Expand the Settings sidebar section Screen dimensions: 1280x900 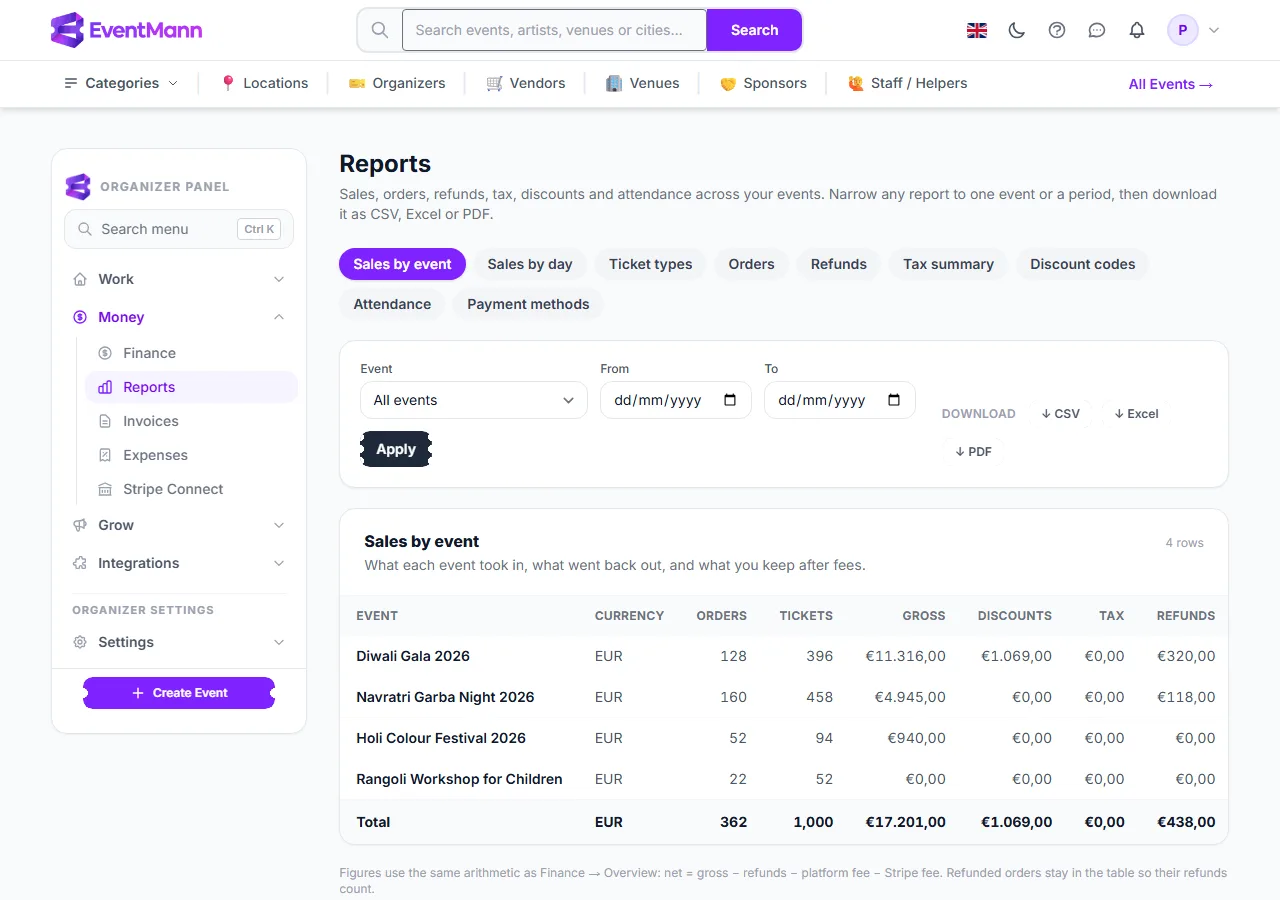(179, 642)
